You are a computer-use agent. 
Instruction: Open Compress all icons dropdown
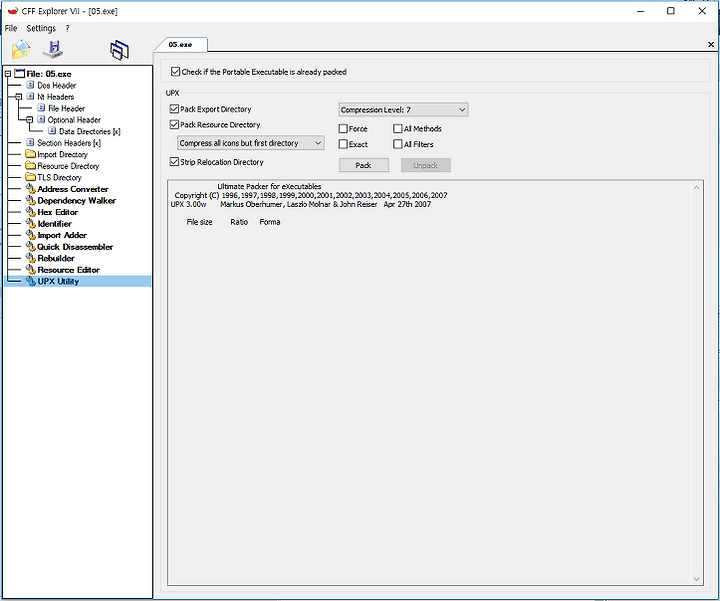[x=251, y=143]
